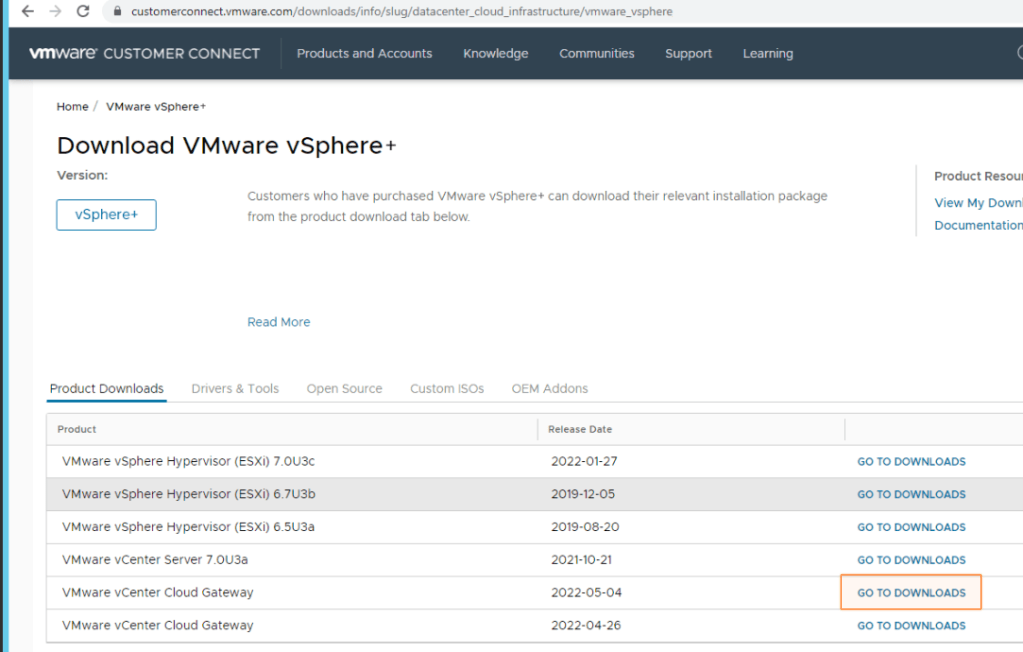The width and height of the screenshot is (1023, 652).
Task: Select the vSphere+ version button
Action: (106, 215)
